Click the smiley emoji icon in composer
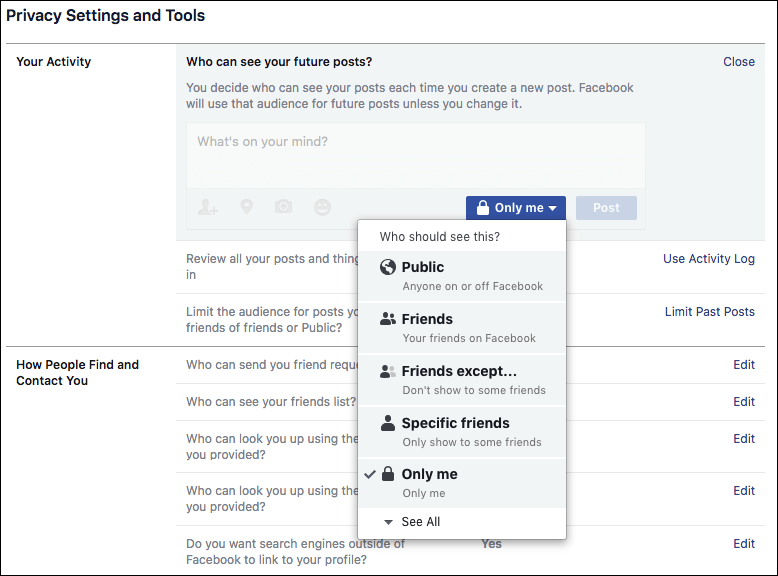This screenshot has height=576, width=778. coord(323,207)
